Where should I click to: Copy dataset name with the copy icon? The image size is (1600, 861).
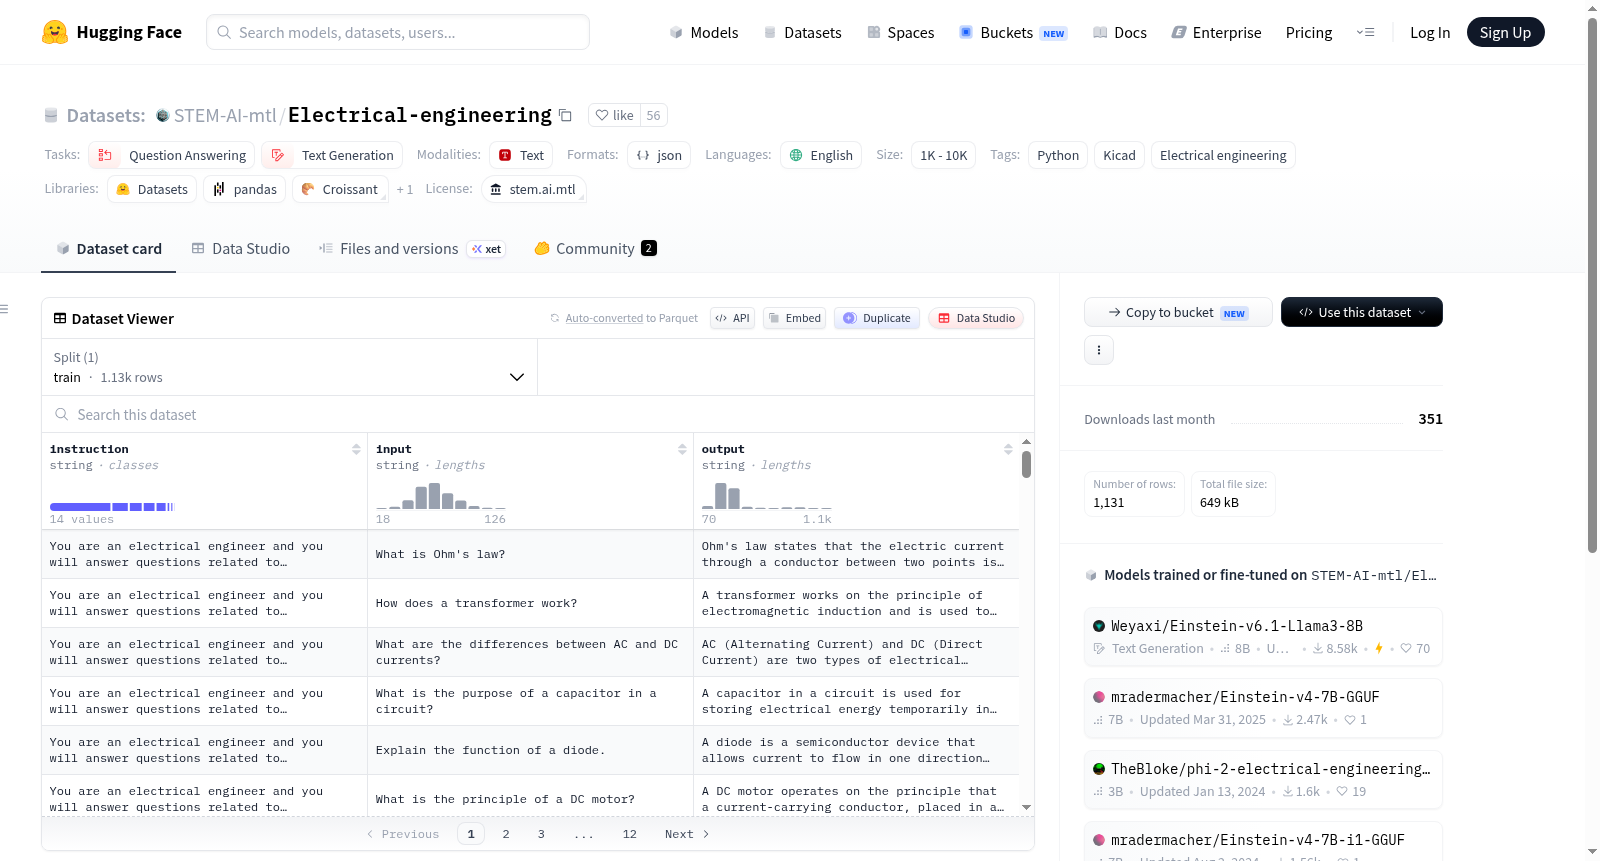click(x=565, y=115)
